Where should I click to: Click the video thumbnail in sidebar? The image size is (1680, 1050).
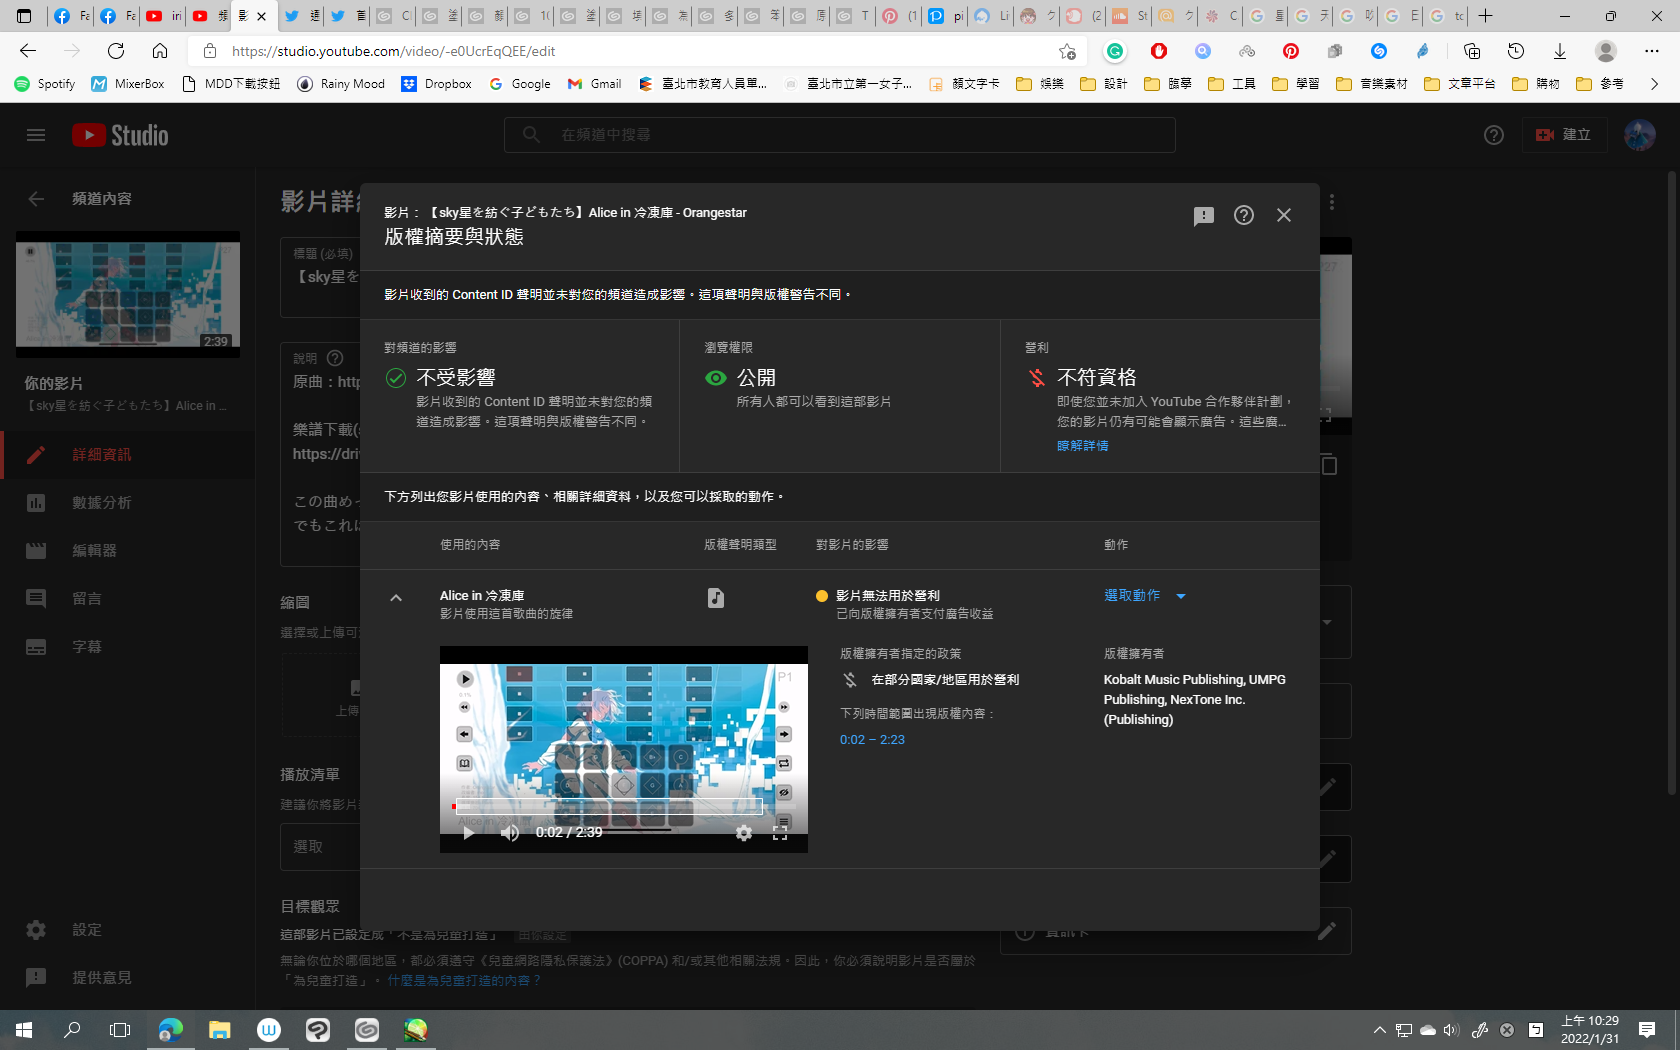click(128, 294)
